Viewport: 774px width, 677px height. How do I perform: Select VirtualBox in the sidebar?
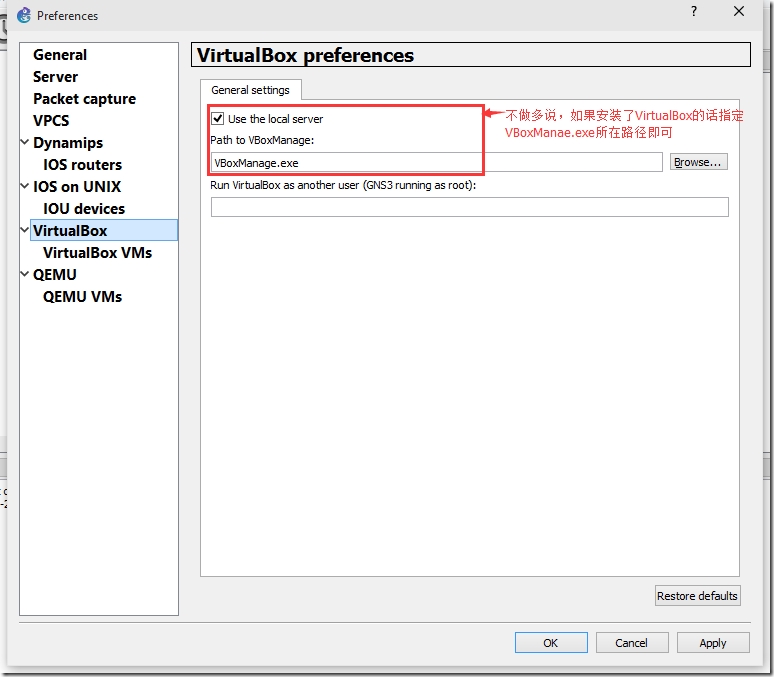[104, 231]
